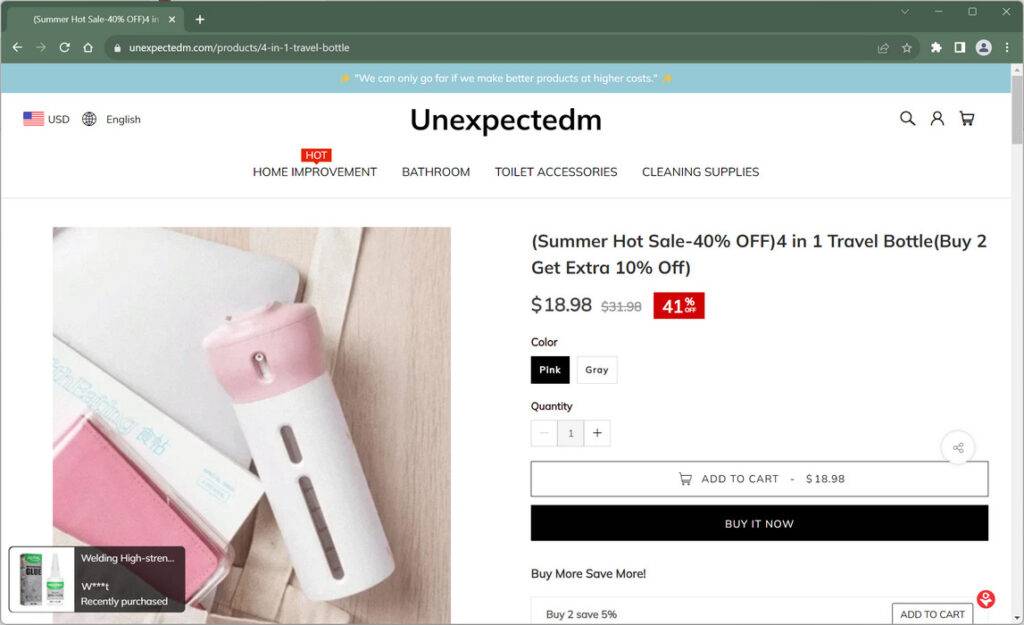Increase quantity with the plus stepper
This screenshot has height=625, width=1024.
click(x=597, y=433)
